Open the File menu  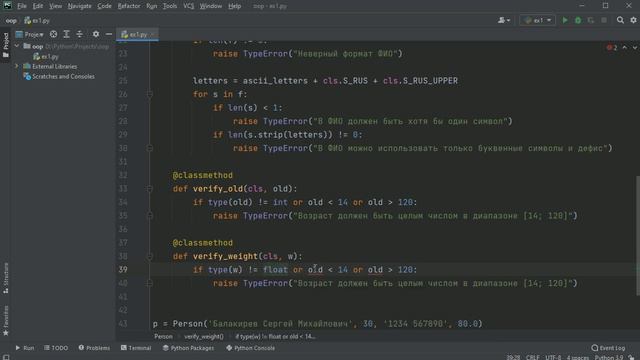pos(22,6)
